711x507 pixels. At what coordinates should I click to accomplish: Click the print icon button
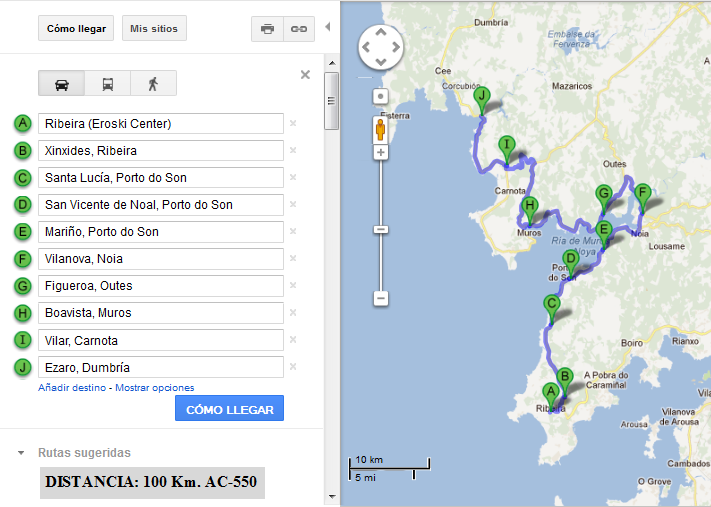pos(267,29)
